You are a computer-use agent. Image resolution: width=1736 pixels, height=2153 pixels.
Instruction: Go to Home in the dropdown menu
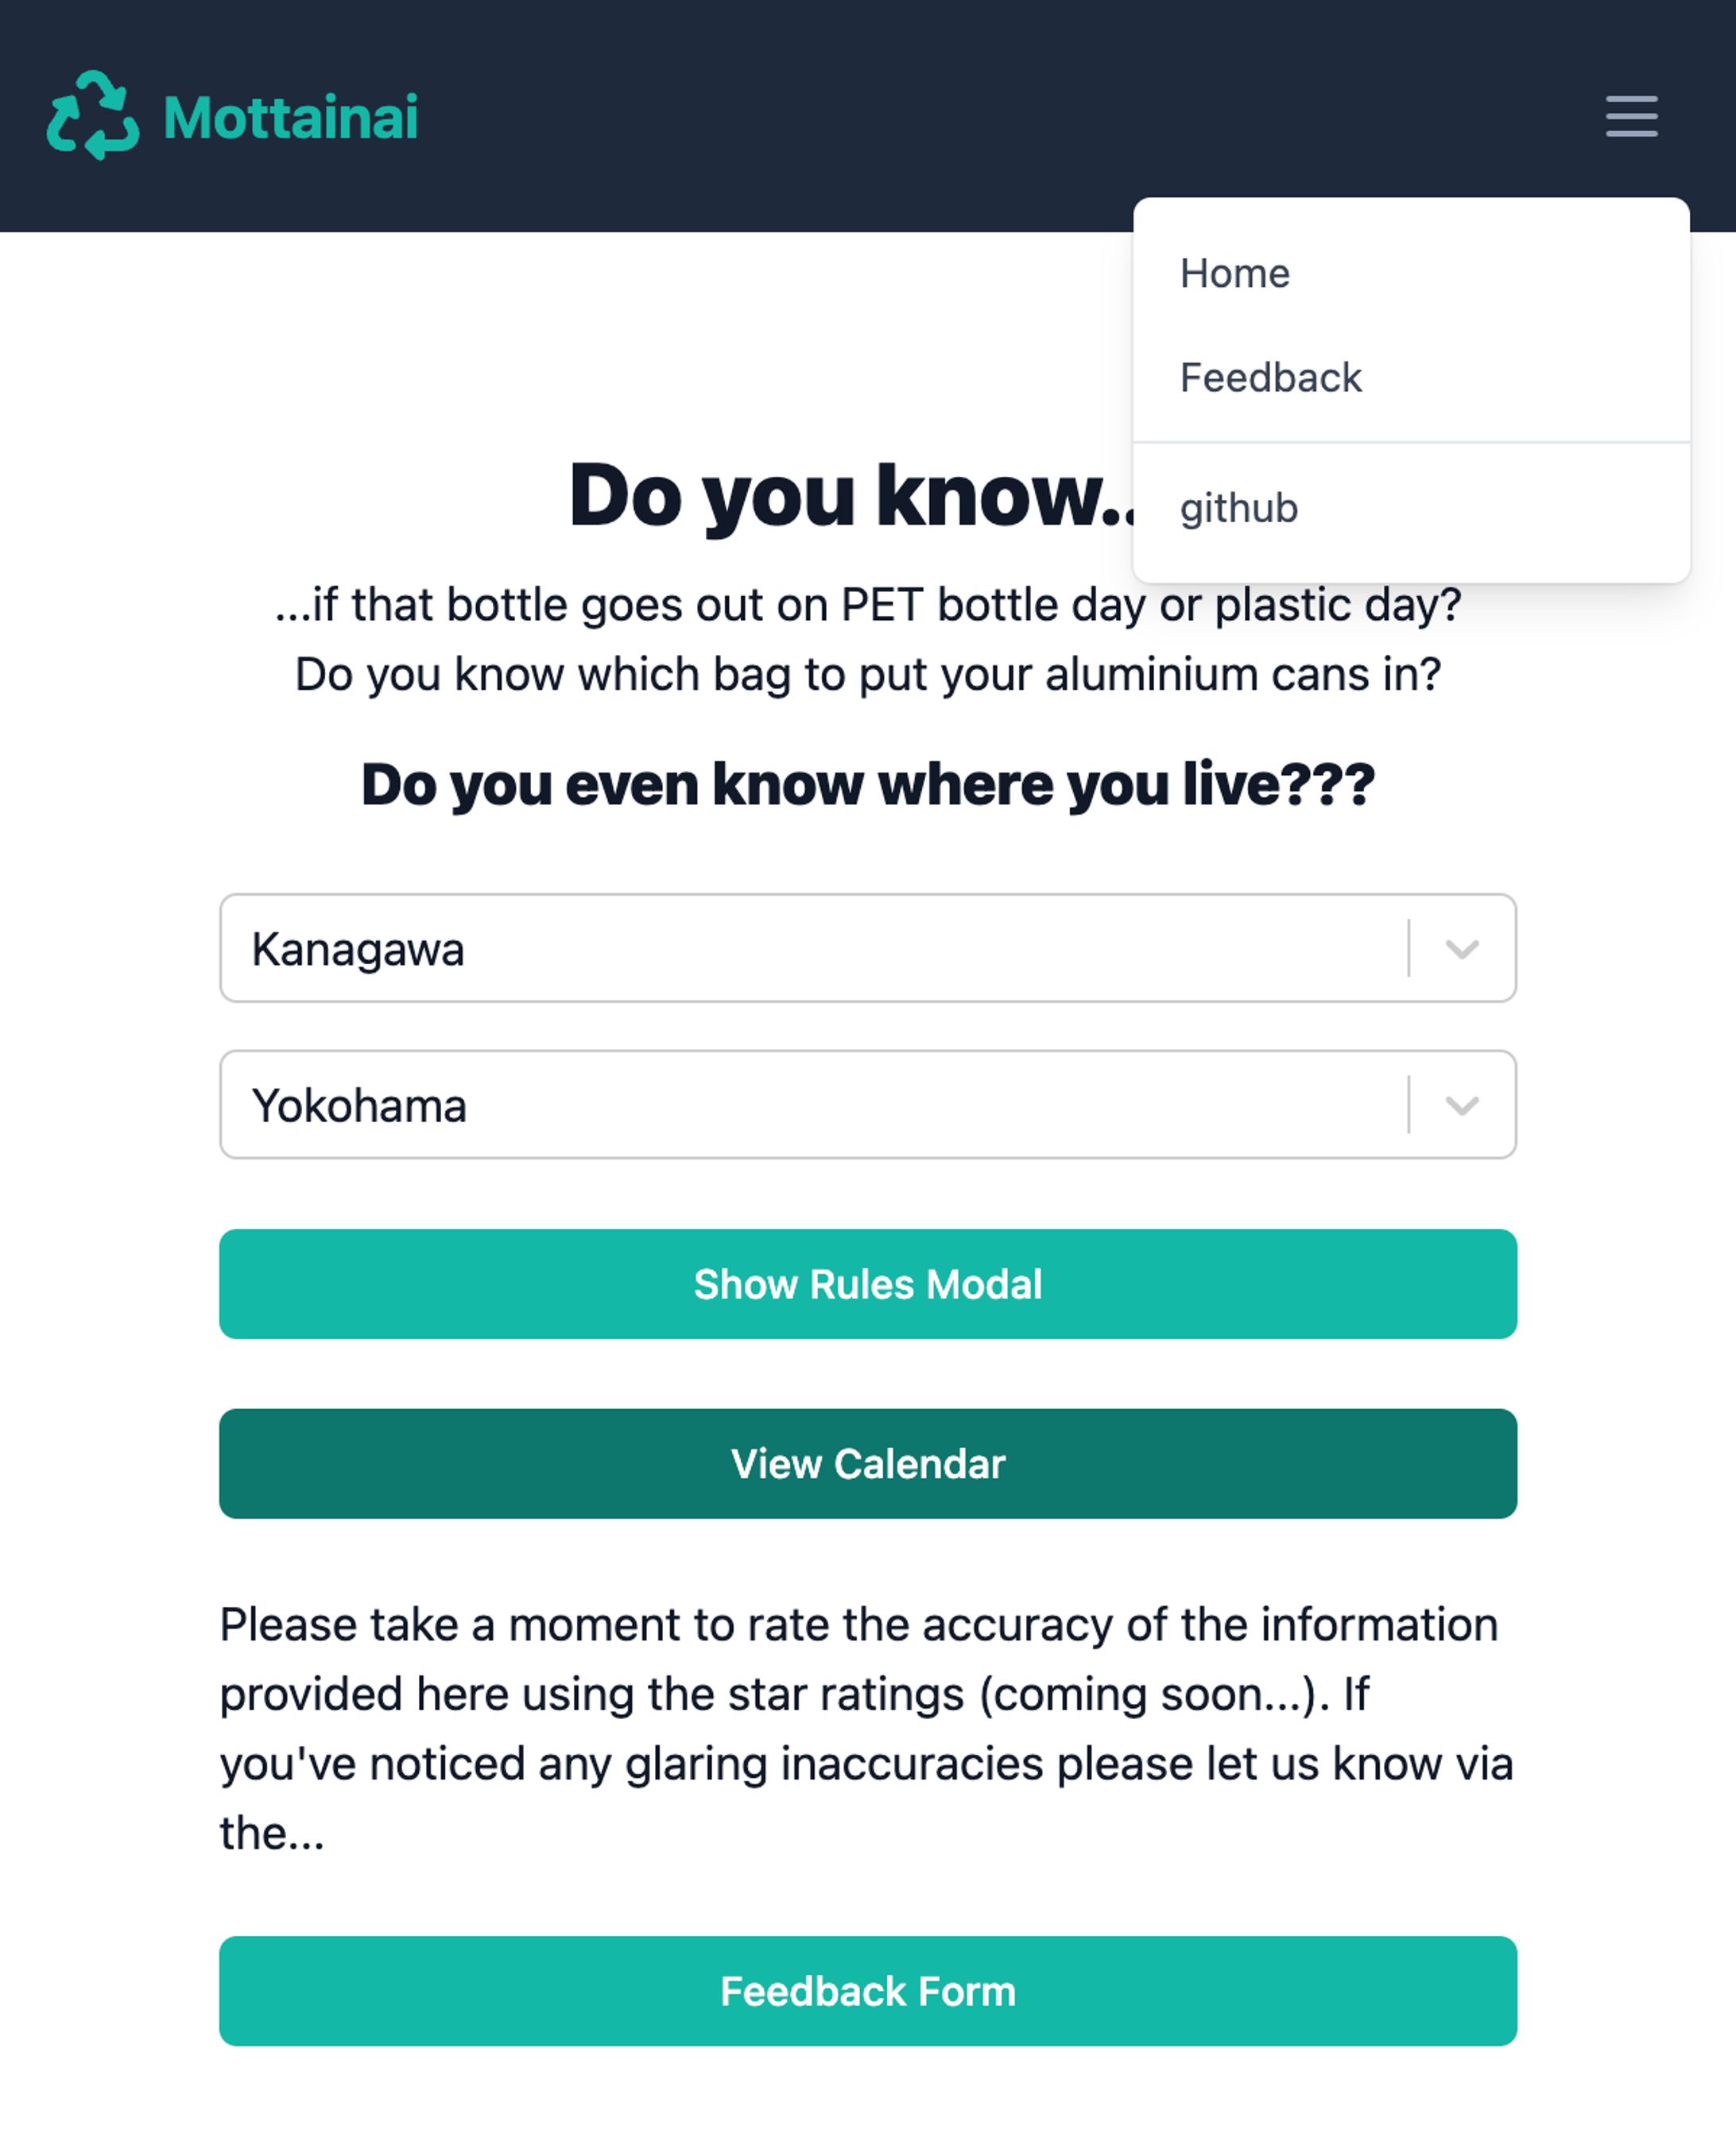coord(1234,273)
